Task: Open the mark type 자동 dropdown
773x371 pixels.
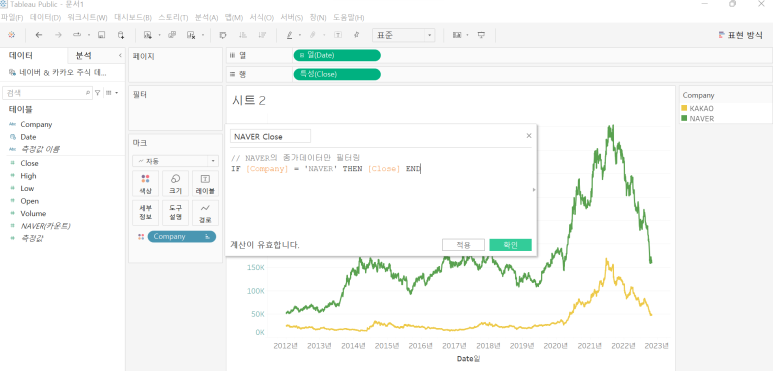Action: click(x=176, y=161)
